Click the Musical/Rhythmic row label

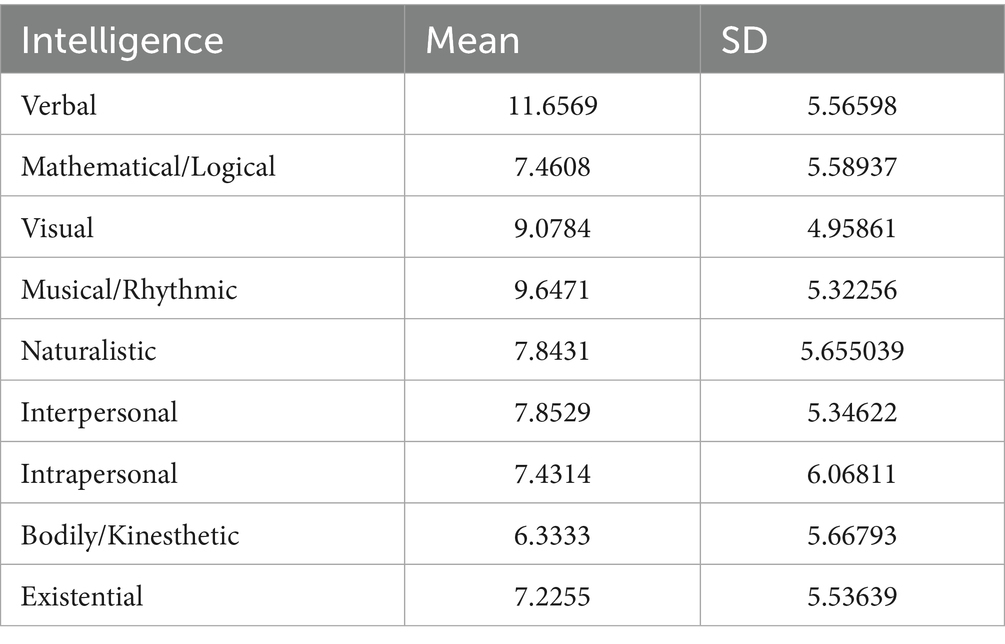click(x=129, y=290)
